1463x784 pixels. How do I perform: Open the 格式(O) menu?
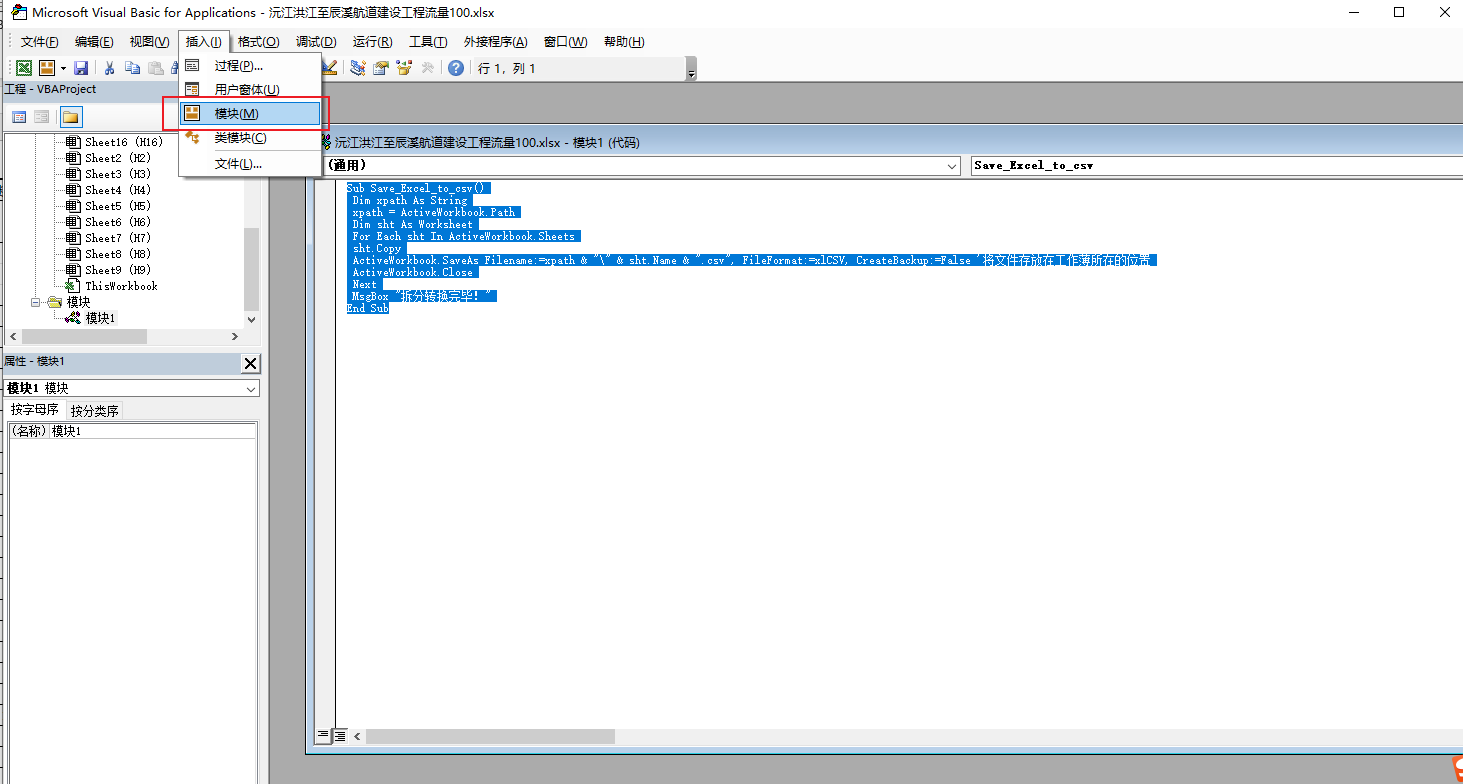tap(258, 42)
